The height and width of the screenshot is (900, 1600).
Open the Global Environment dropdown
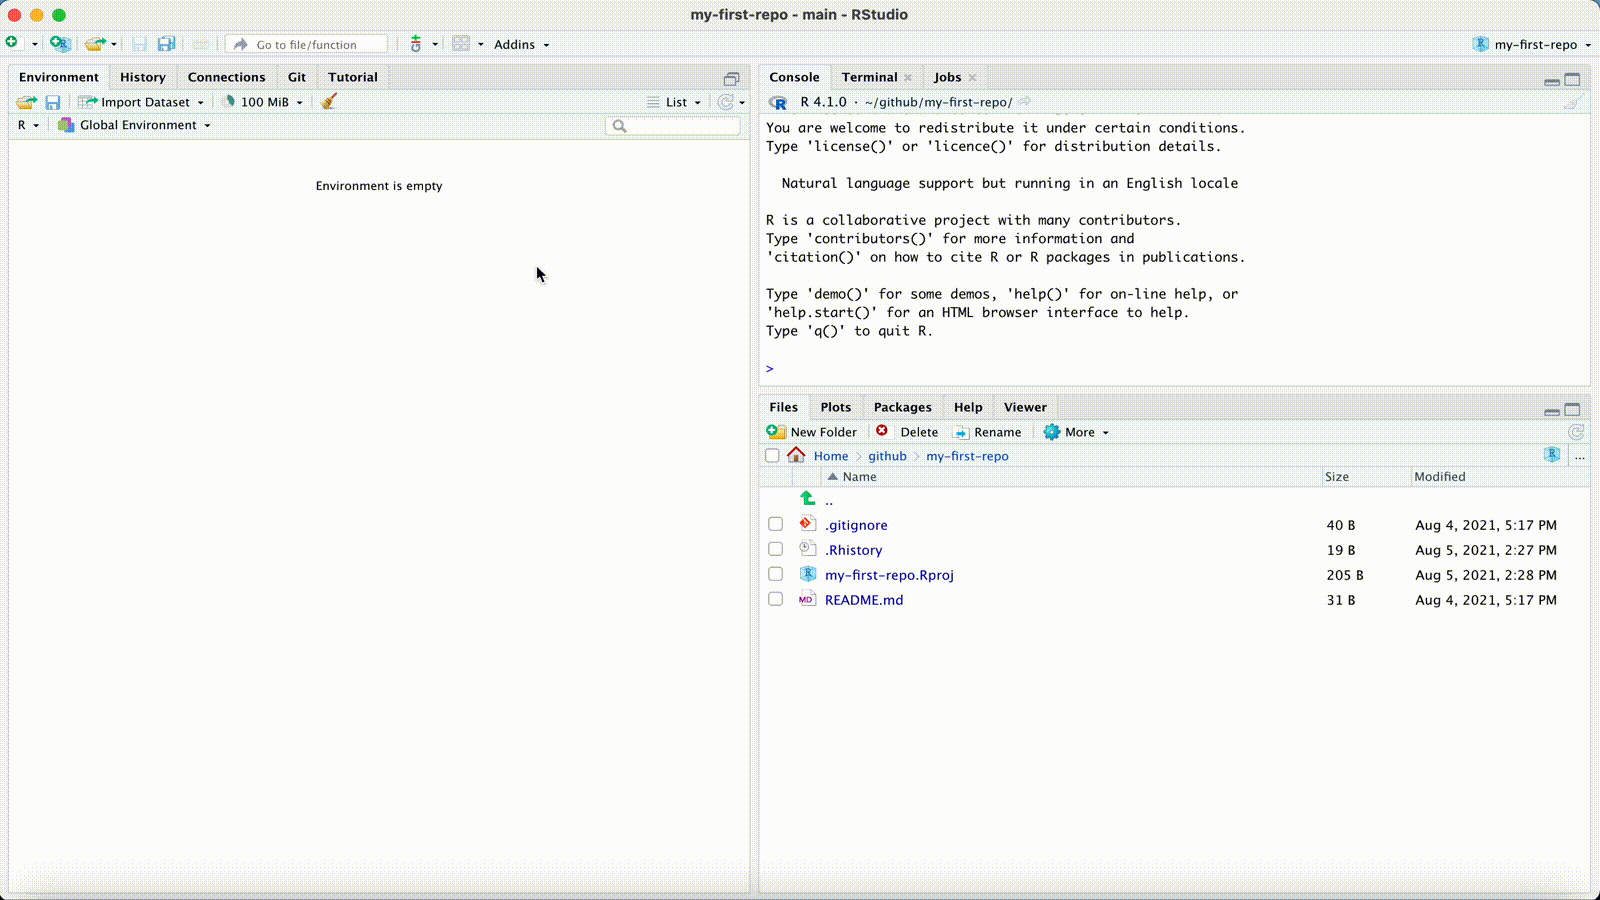point(134,125)
